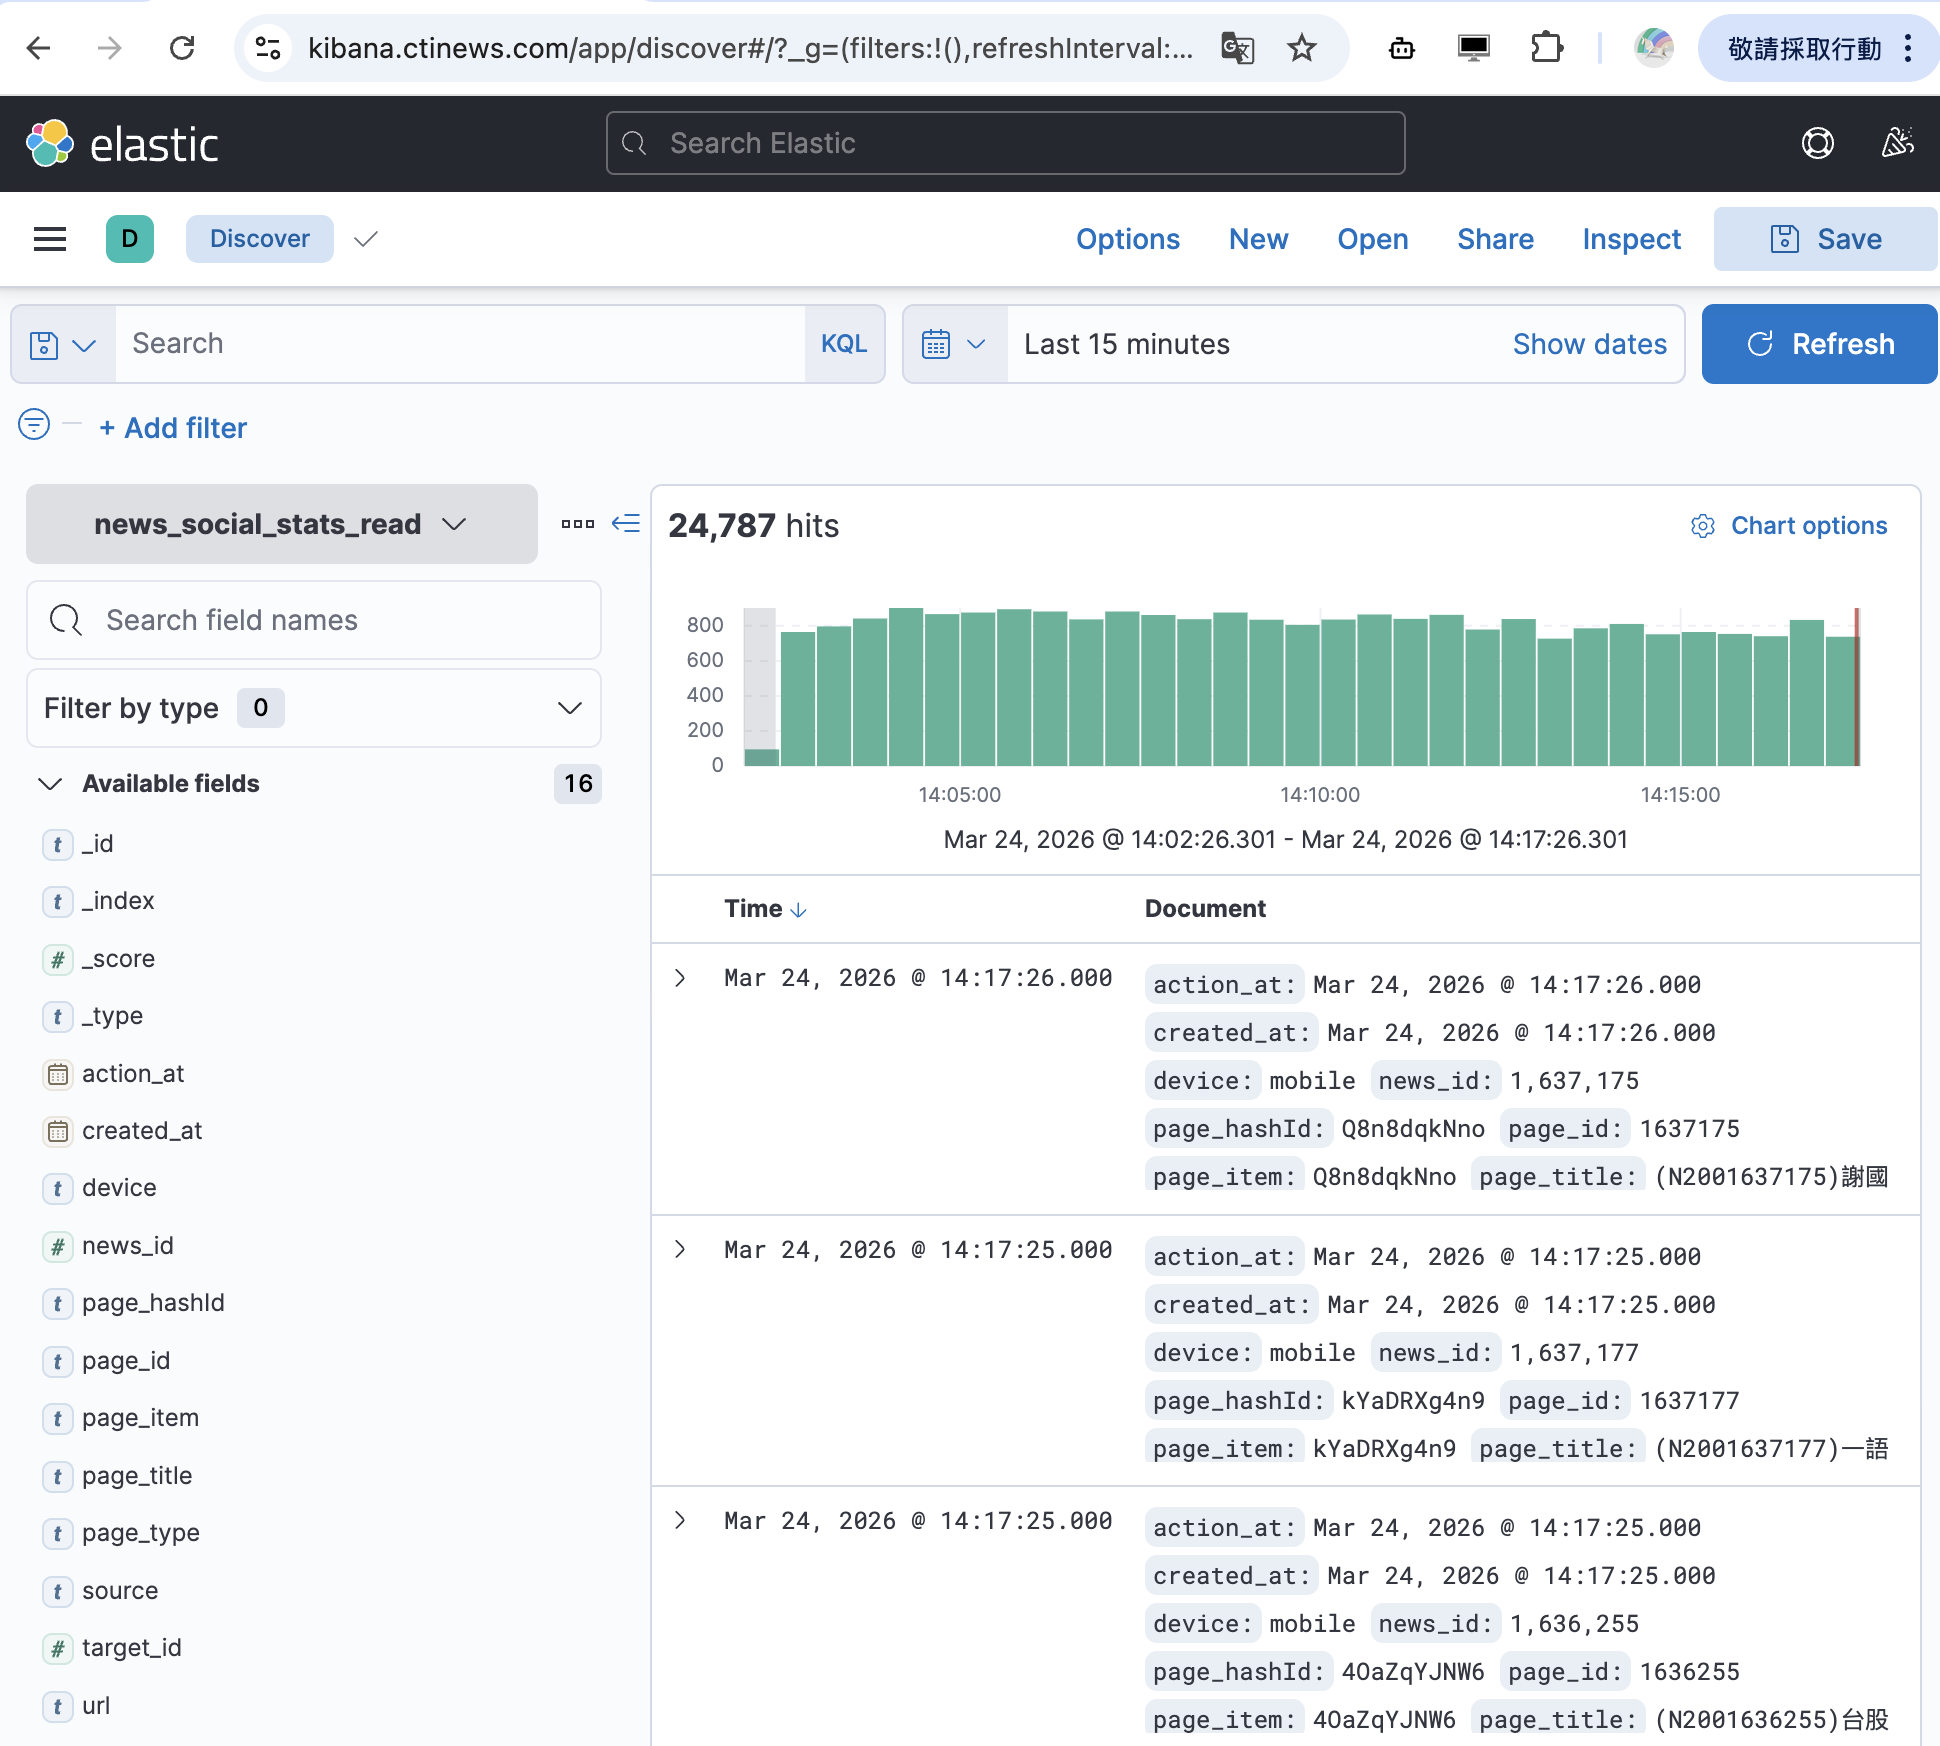The image size is (1940, 1746).
Task: Open the Inspect menu item
Action: point(1631,239)
